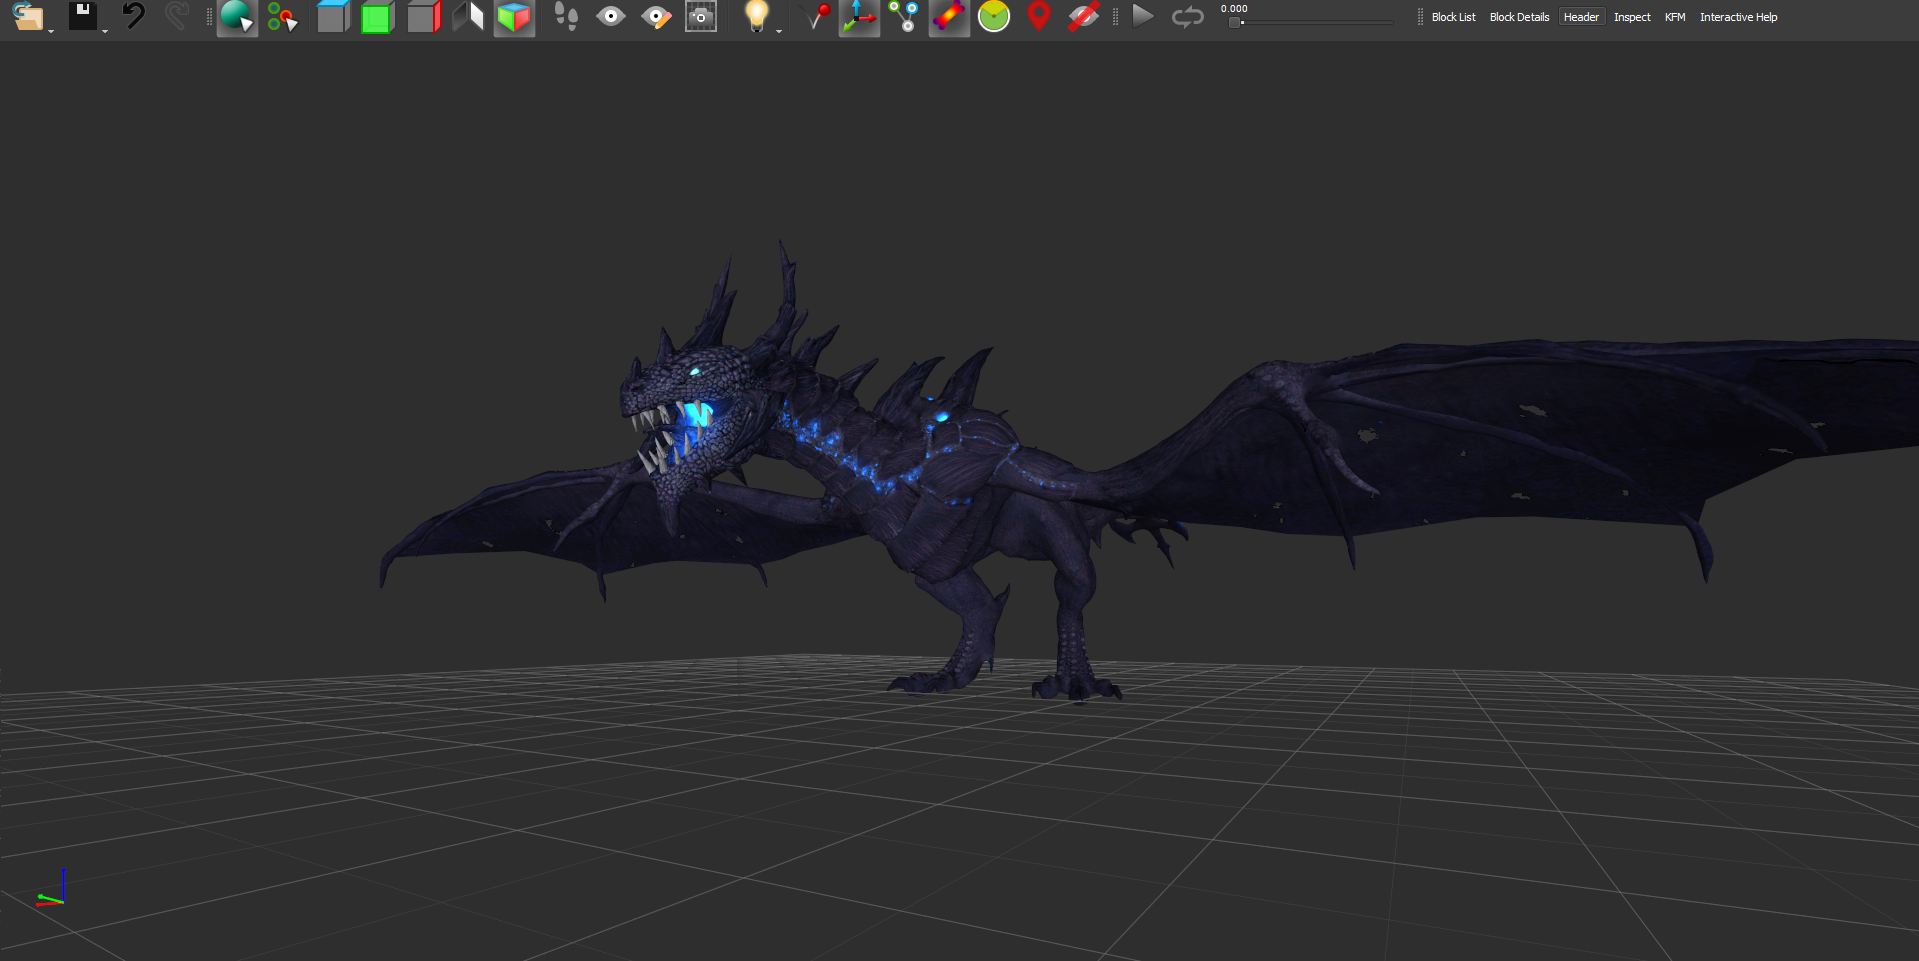This screenshot has height=961, width=1919.
Task: Click the Load file folder icon
Action: point(27,17)
